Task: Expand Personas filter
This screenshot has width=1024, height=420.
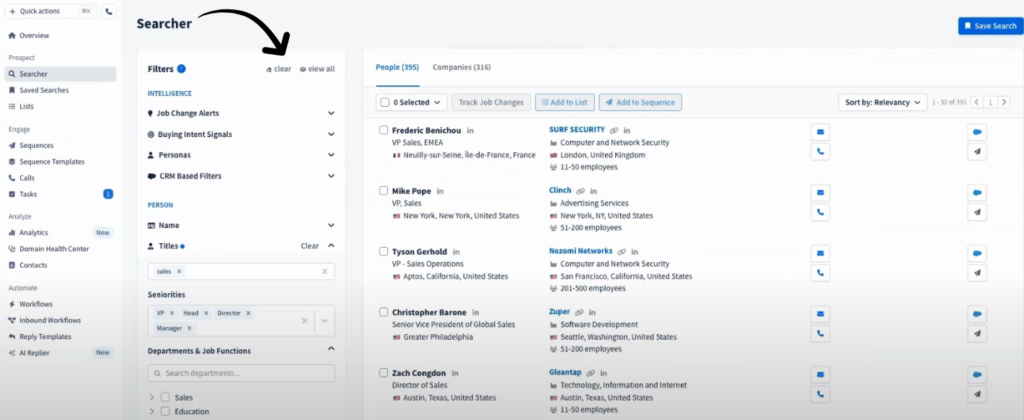Action: (x=331, y=155)
